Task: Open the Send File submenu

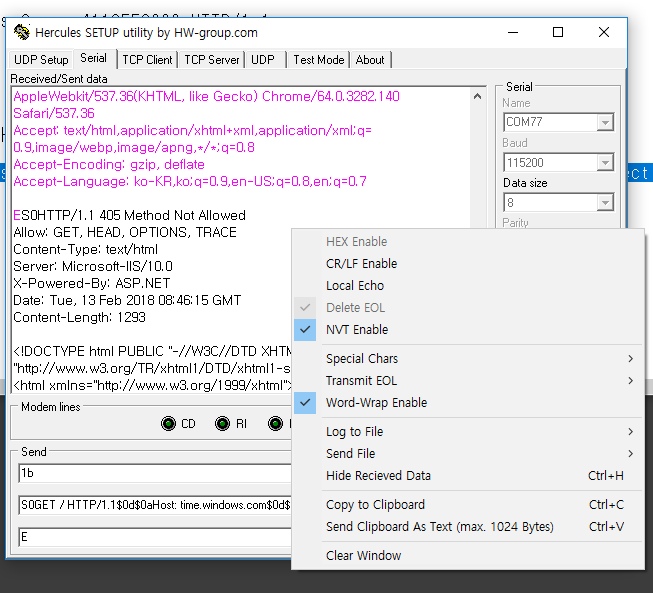Action: (468, 453)
